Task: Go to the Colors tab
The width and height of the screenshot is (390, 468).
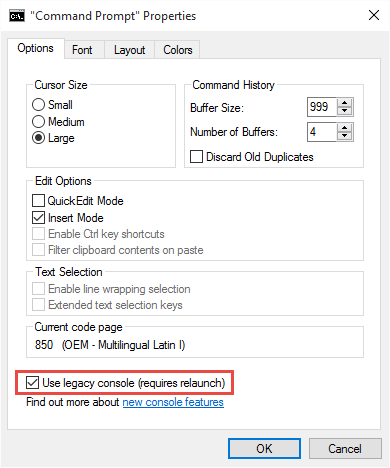Action: click(177, 50)
